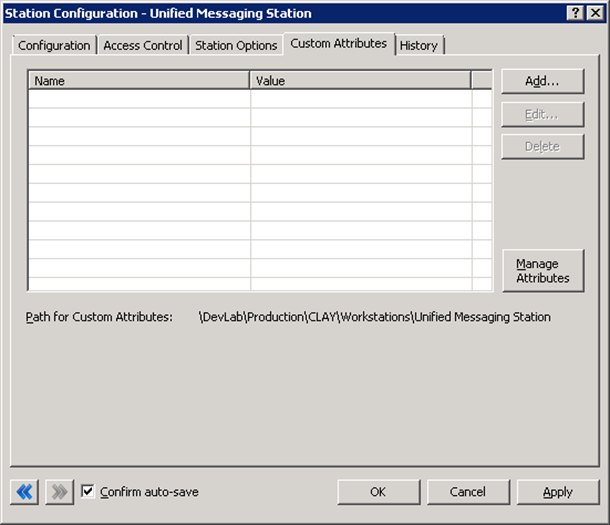The width and height of the screenshot is (610, 525).
Task: Click the Add... button
Action: tap(543, 81)
